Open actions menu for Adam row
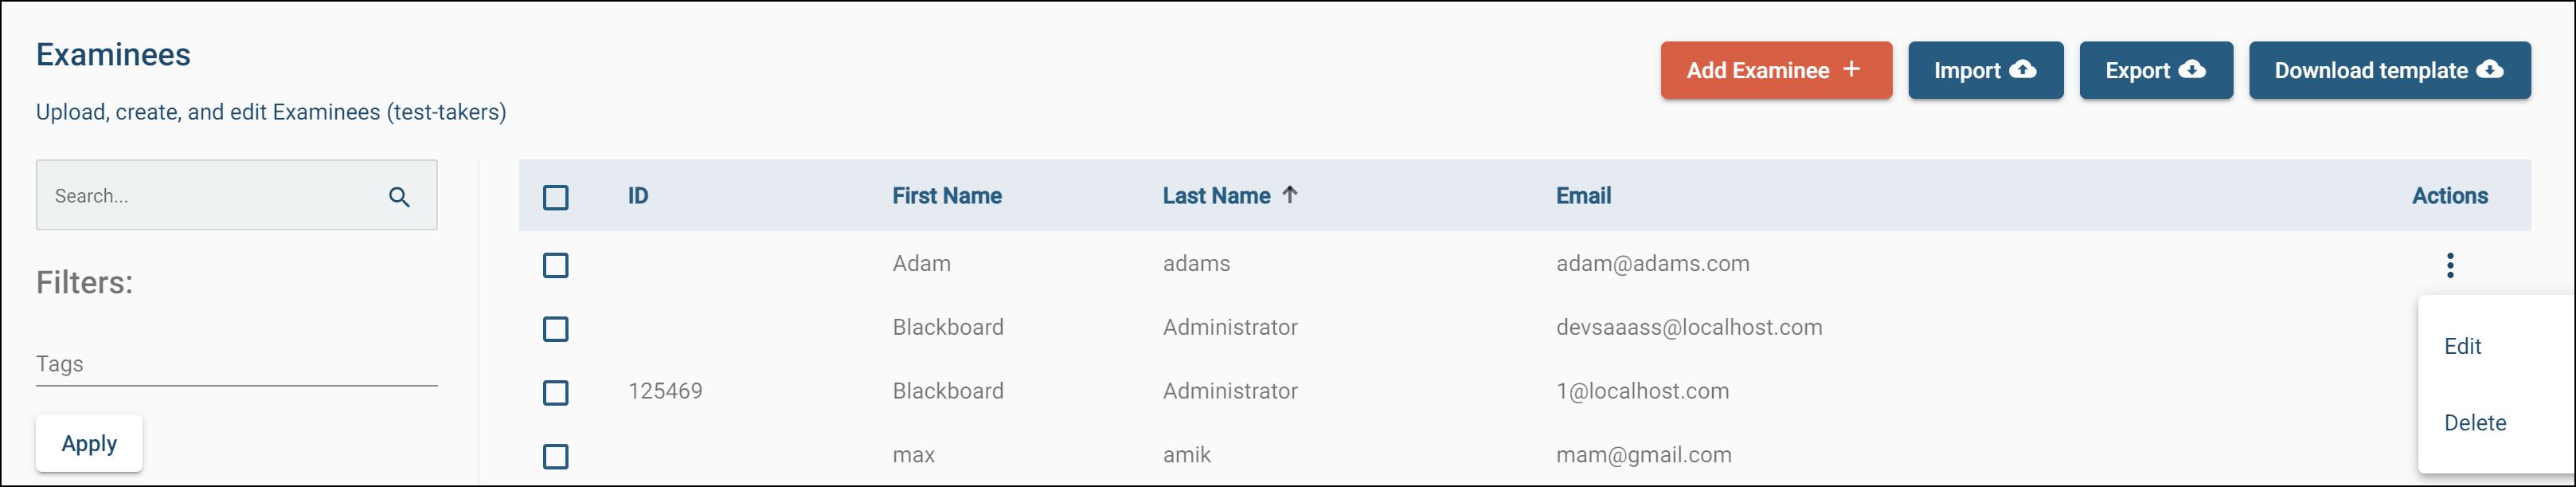Image resolution: width=2576 pixels, height=487 pixels. coord(2449,265)
